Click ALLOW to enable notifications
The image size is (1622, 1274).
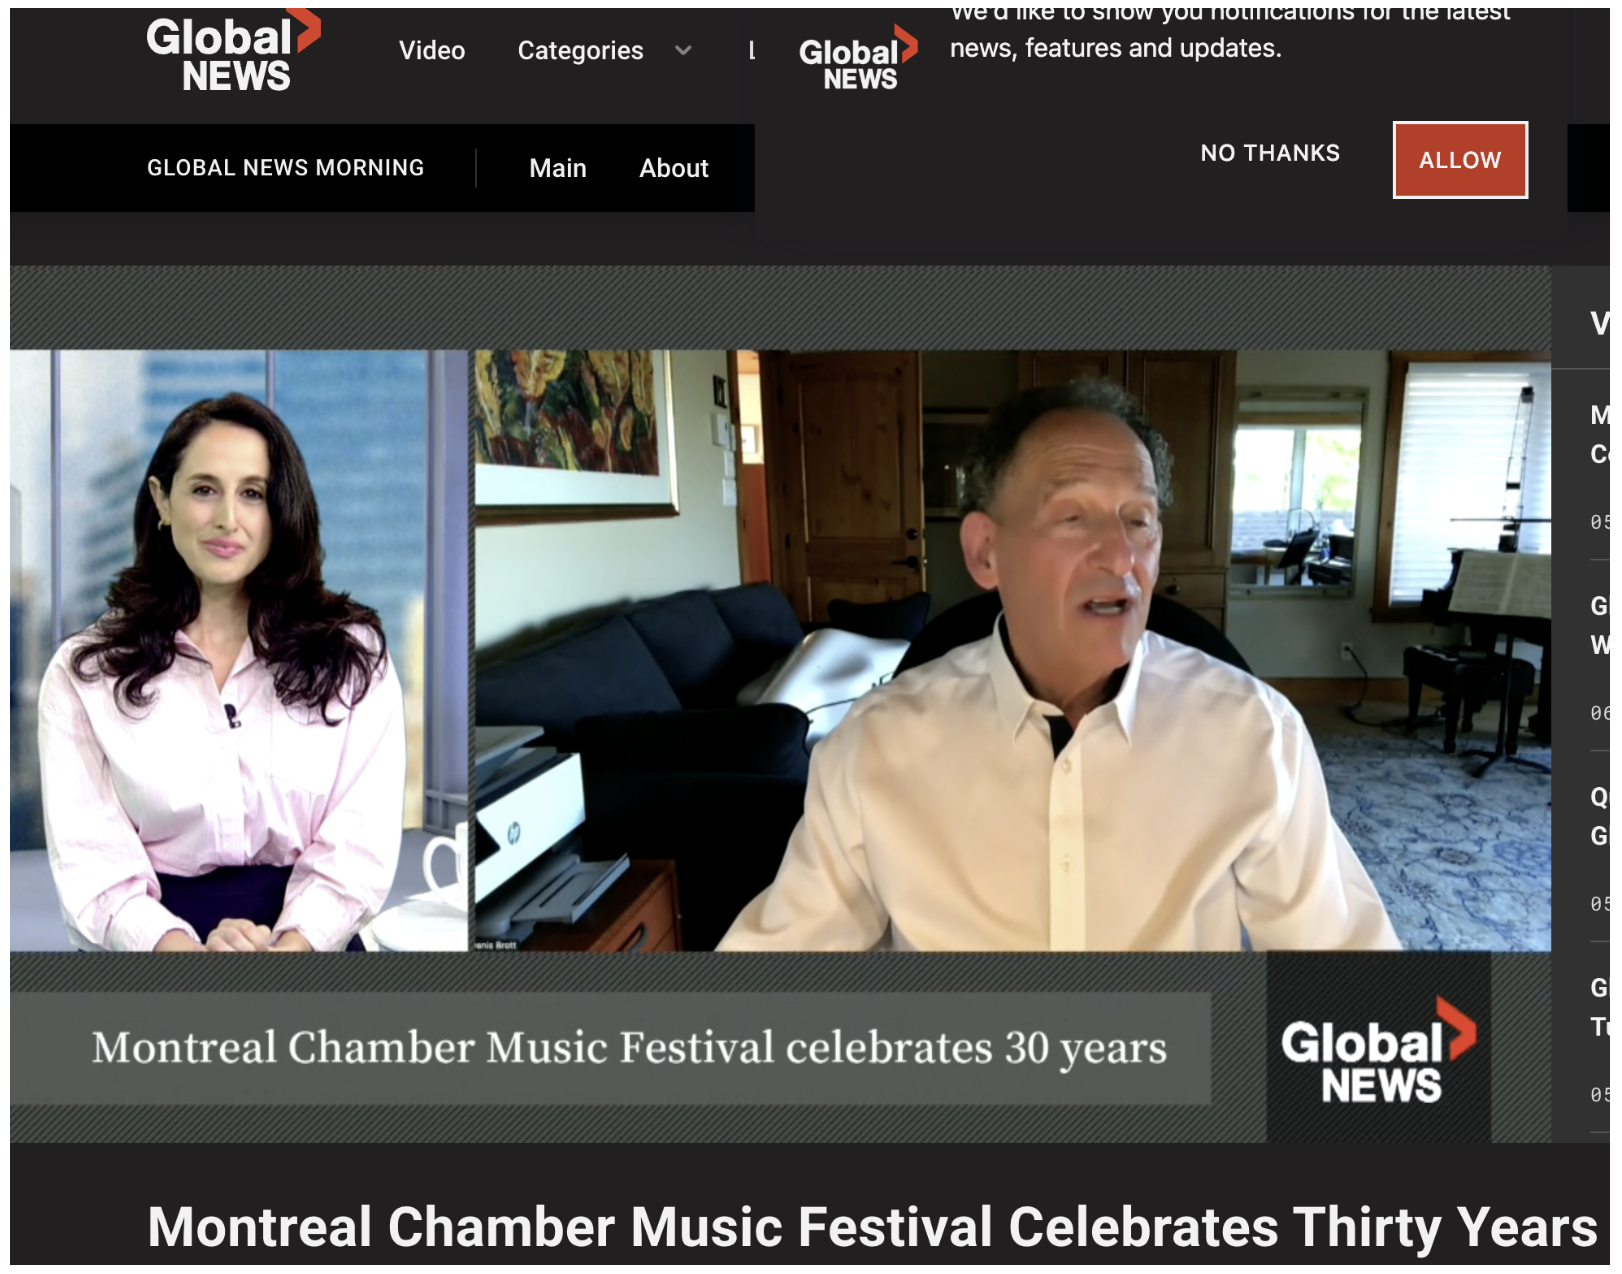[x=1460, y=160]
